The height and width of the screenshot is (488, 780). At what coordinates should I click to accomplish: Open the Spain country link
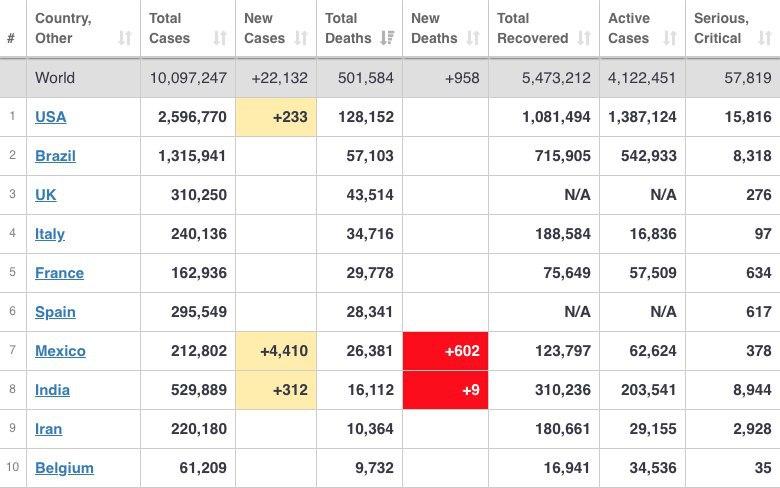55,312
